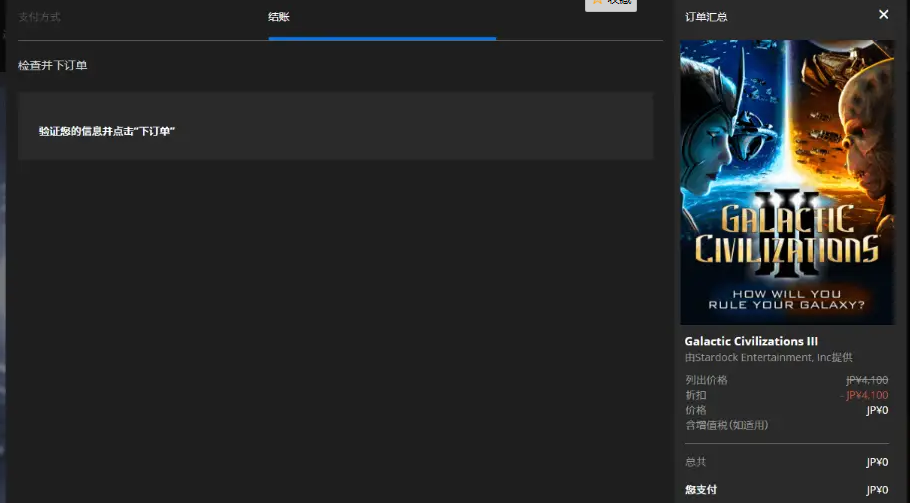Screen dimensions: 910x503
Task: Switch to the 支付方式 tab
Action: (39, 17)
